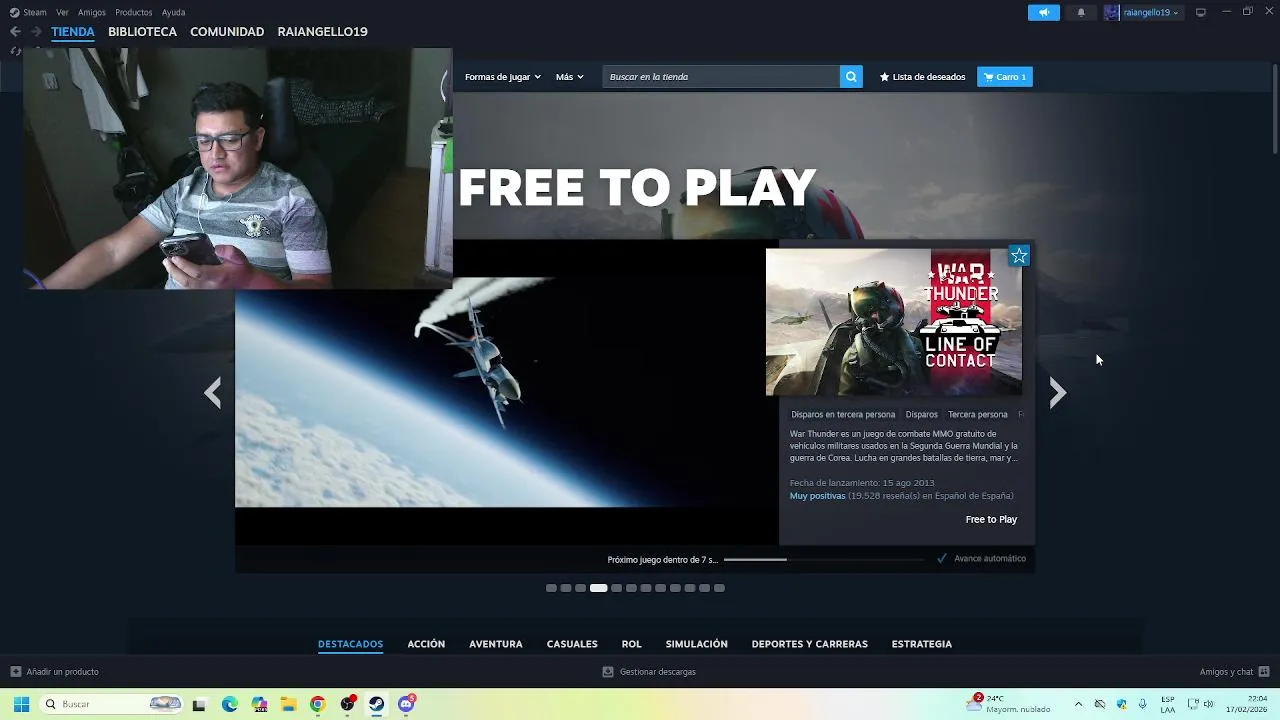Open the notifications bell

pos(1081,12)
